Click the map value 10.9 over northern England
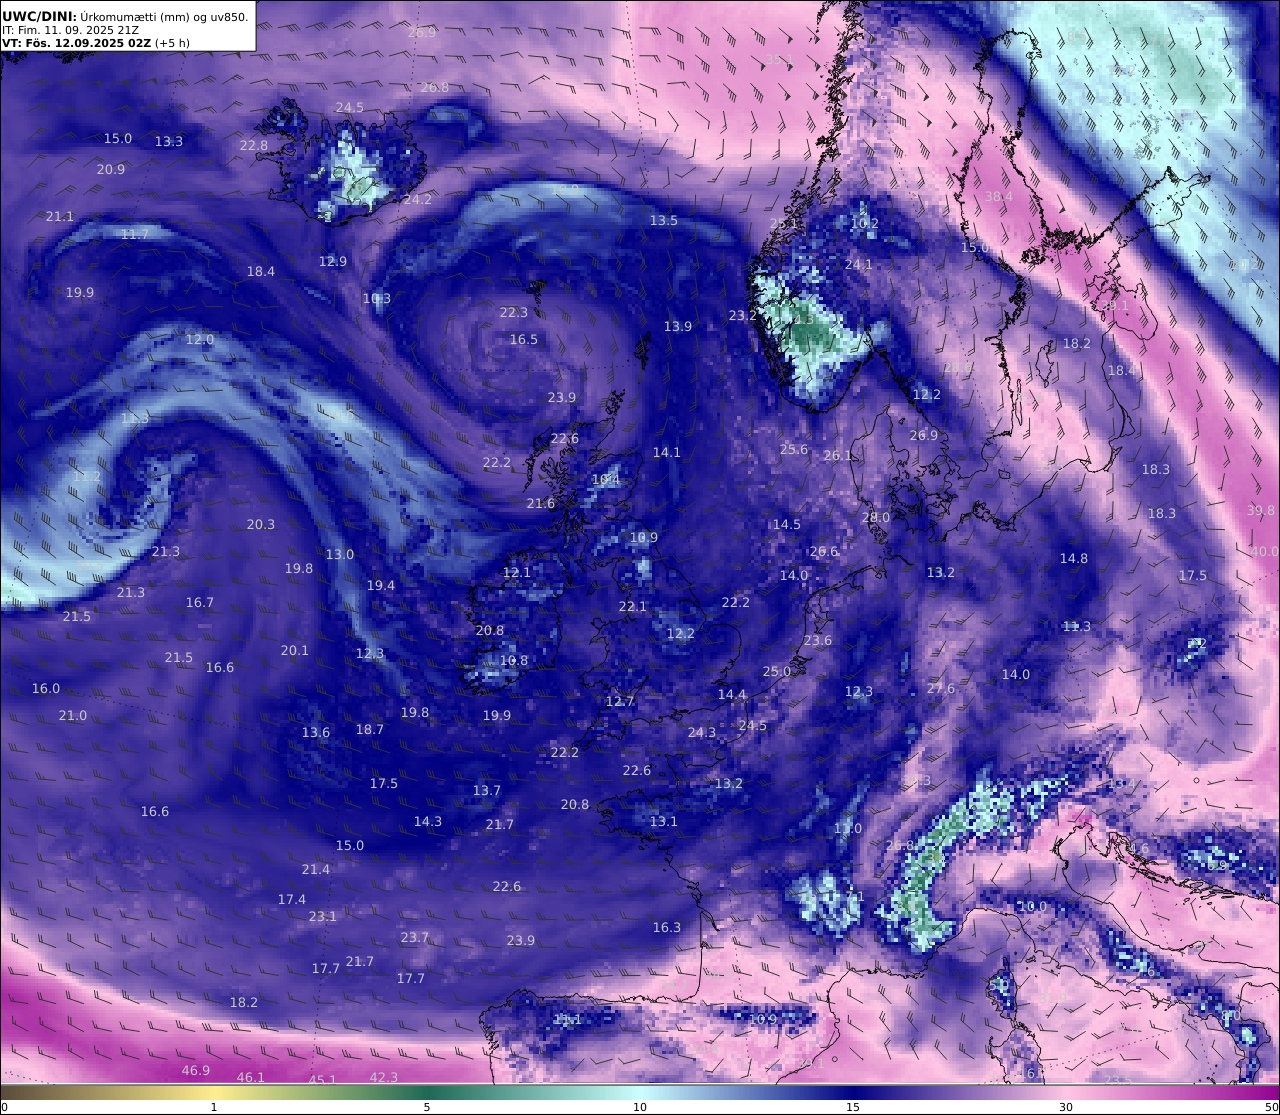This screenshot has width=1280, height=1115. coord(644,538)
